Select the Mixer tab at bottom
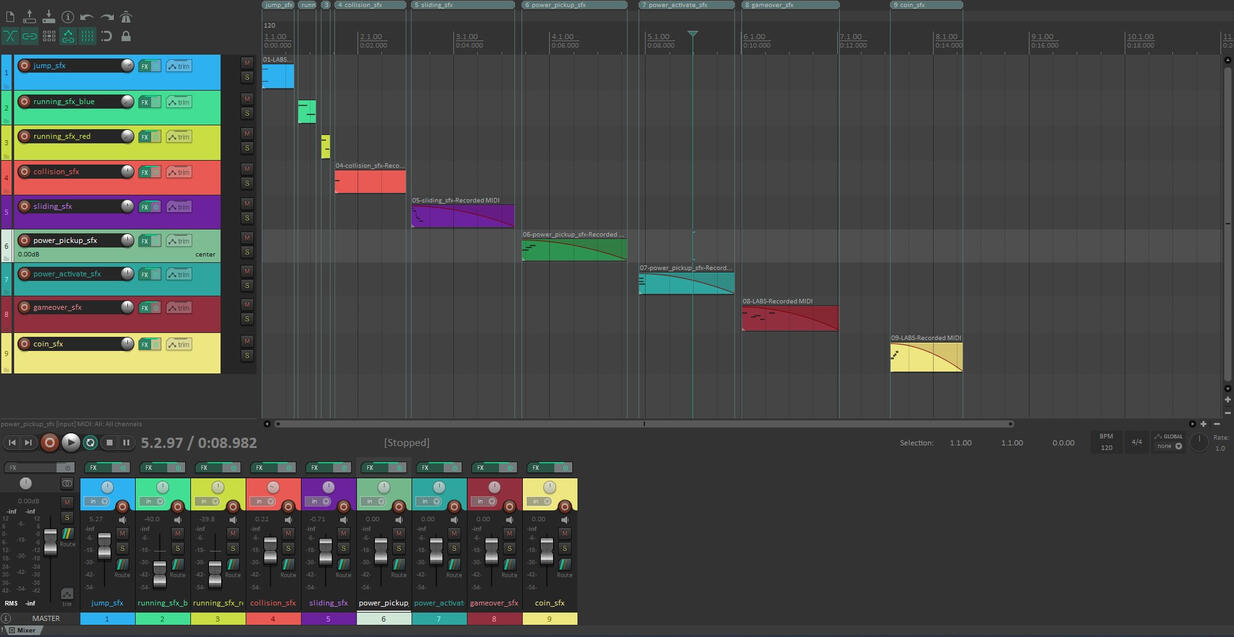The width and height of the screenshot is (1234, 637). (25, 630)
